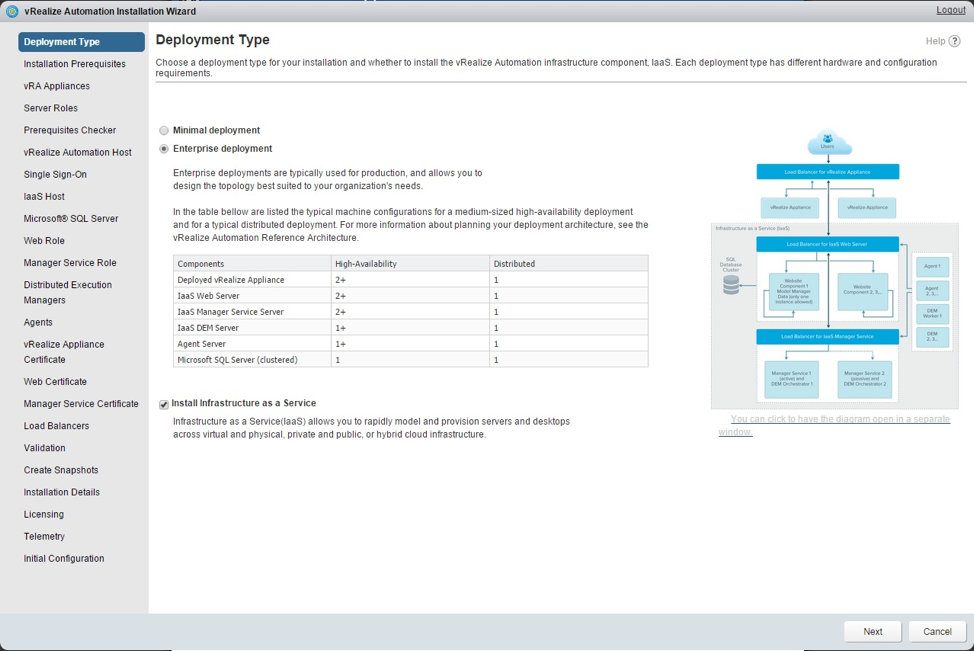Click 'Load Balancer for vRealize Appliance' diagram box
This screenshot has height=651, width=974.
(x=827, y=171)
